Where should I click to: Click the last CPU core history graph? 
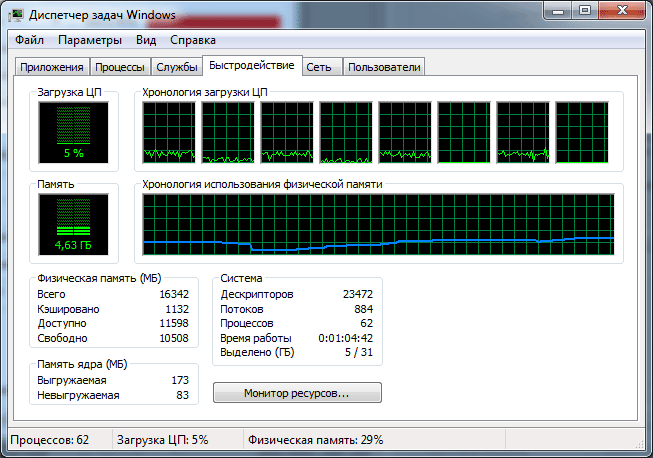(x=582, y=132)
